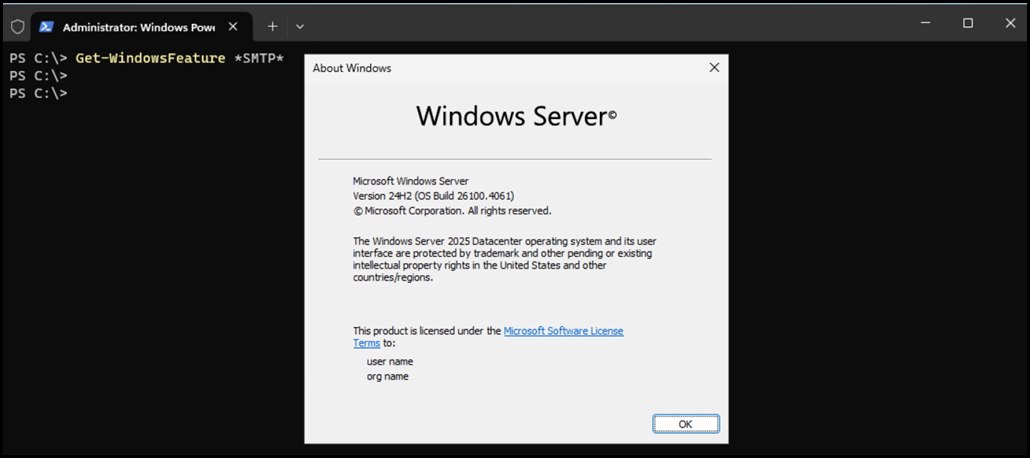Close the Windows Terminal window
The height and width of the screenshot is (458, 1030).
coord(1010,23)
